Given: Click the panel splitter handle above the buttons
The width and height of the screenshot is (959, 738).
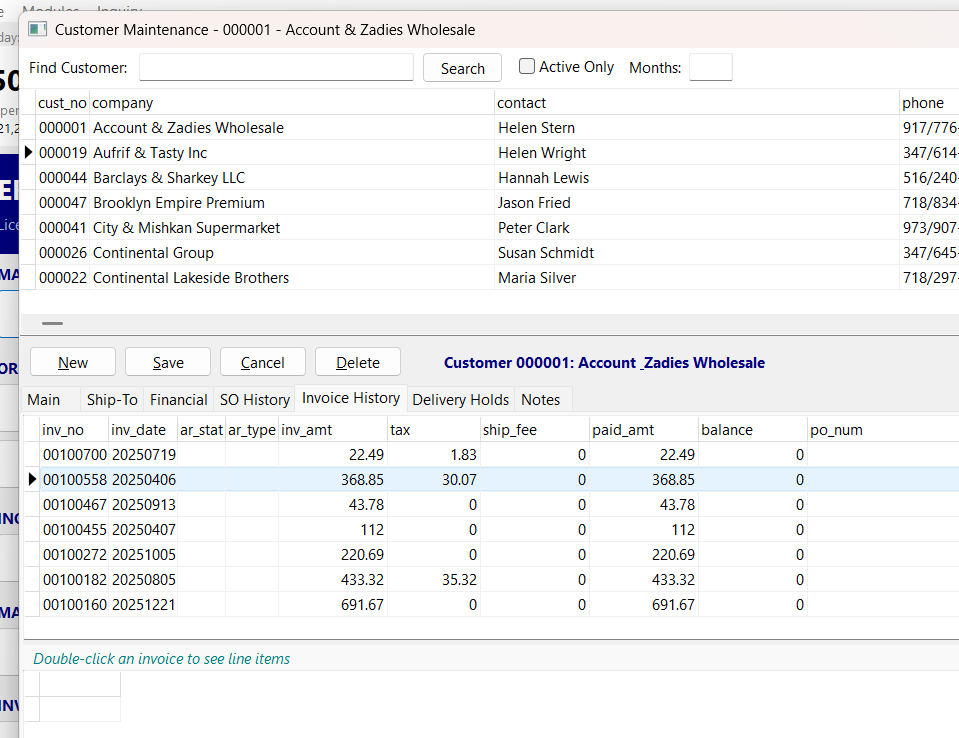Looking at the screenshot, I should tap(52, 323).
